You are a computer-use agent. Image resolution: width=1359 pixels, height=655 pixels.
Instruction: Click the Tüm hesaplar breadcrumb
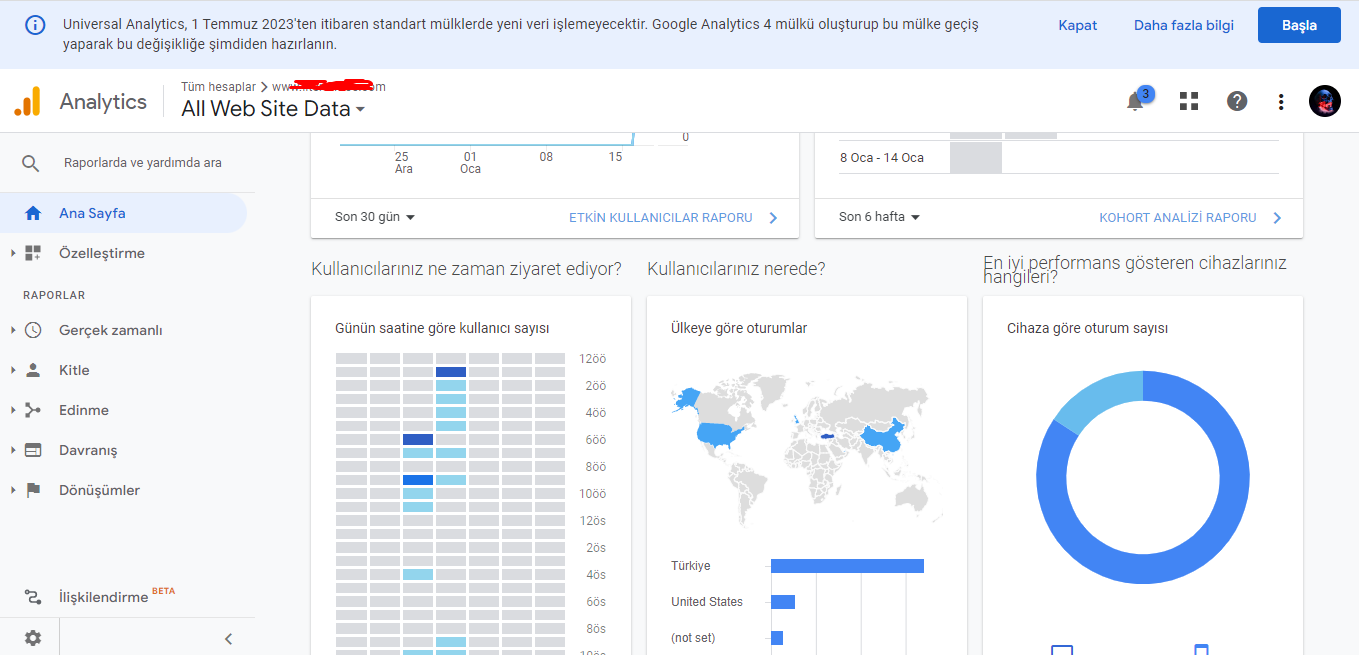point(218,87)
